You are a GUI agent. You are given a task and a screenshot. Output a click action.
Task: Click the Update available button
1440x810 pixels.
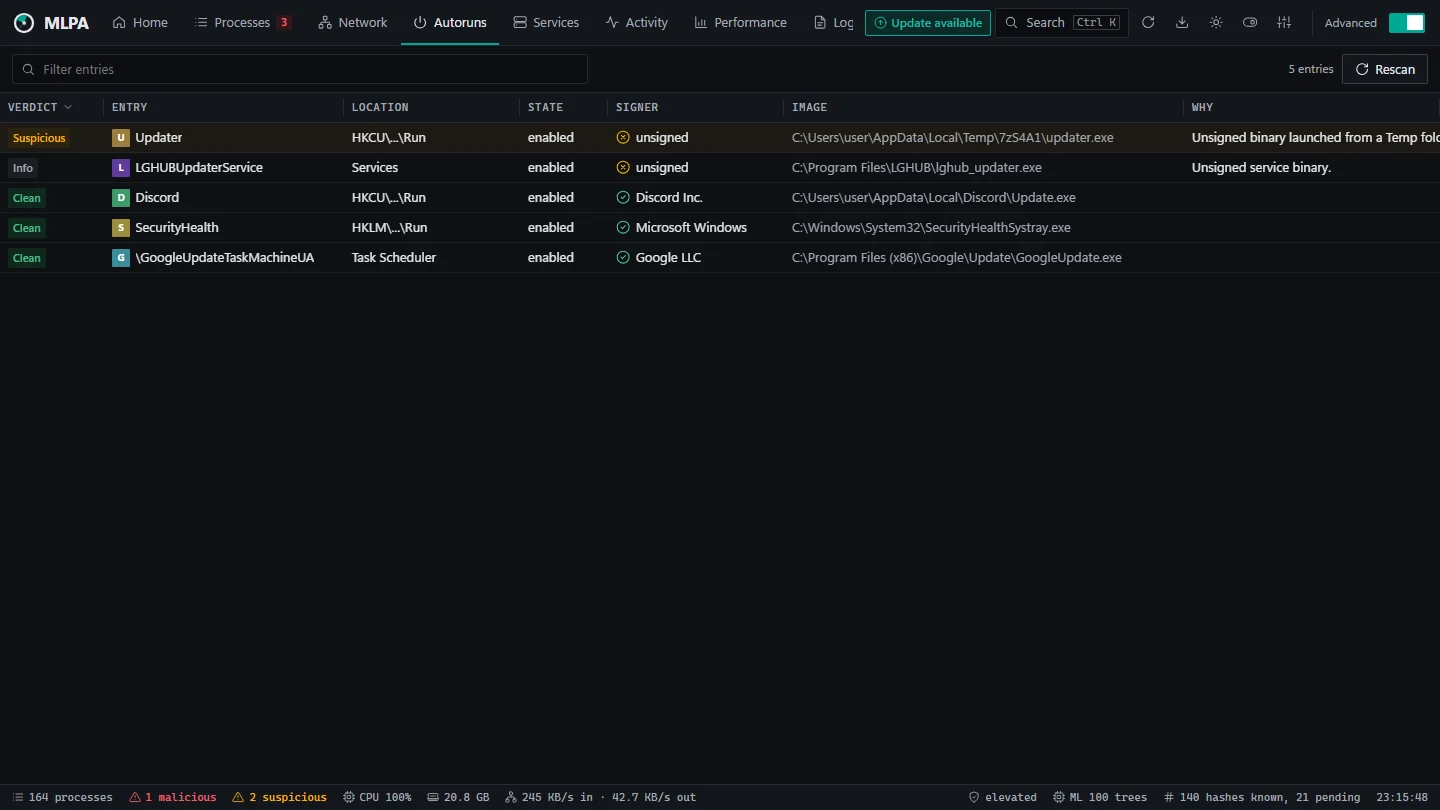pos(928,23)
